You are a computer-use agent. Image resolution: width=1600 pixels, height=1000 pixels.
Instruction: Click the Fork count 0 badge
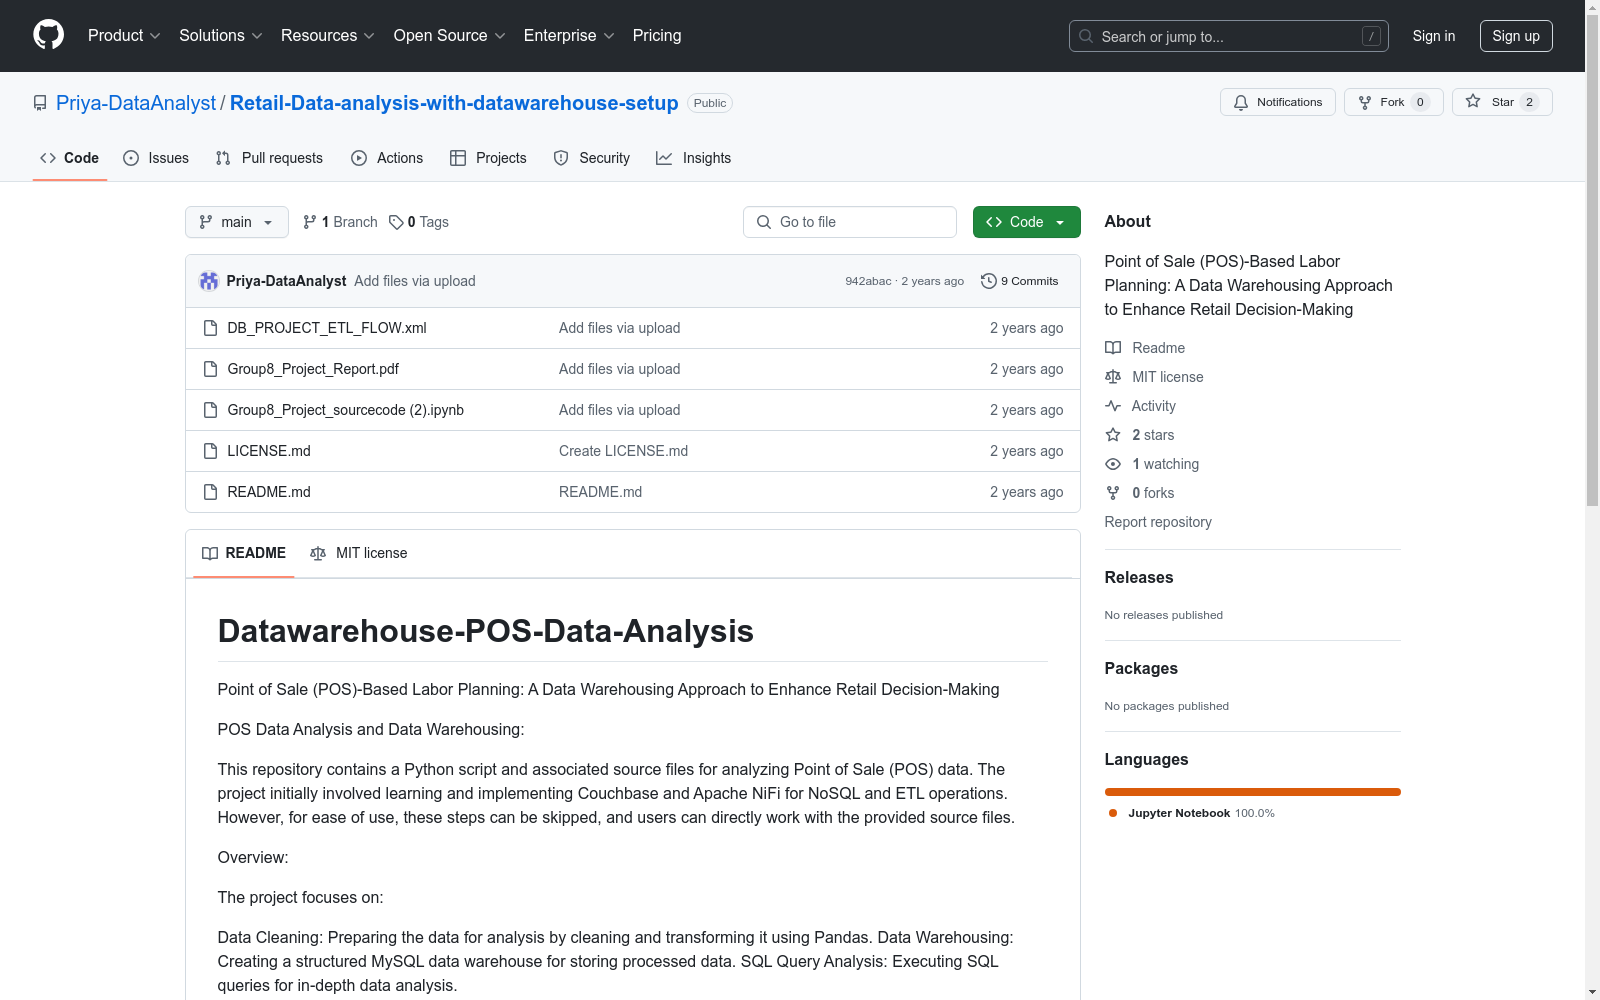click(x=1420, y=102)
